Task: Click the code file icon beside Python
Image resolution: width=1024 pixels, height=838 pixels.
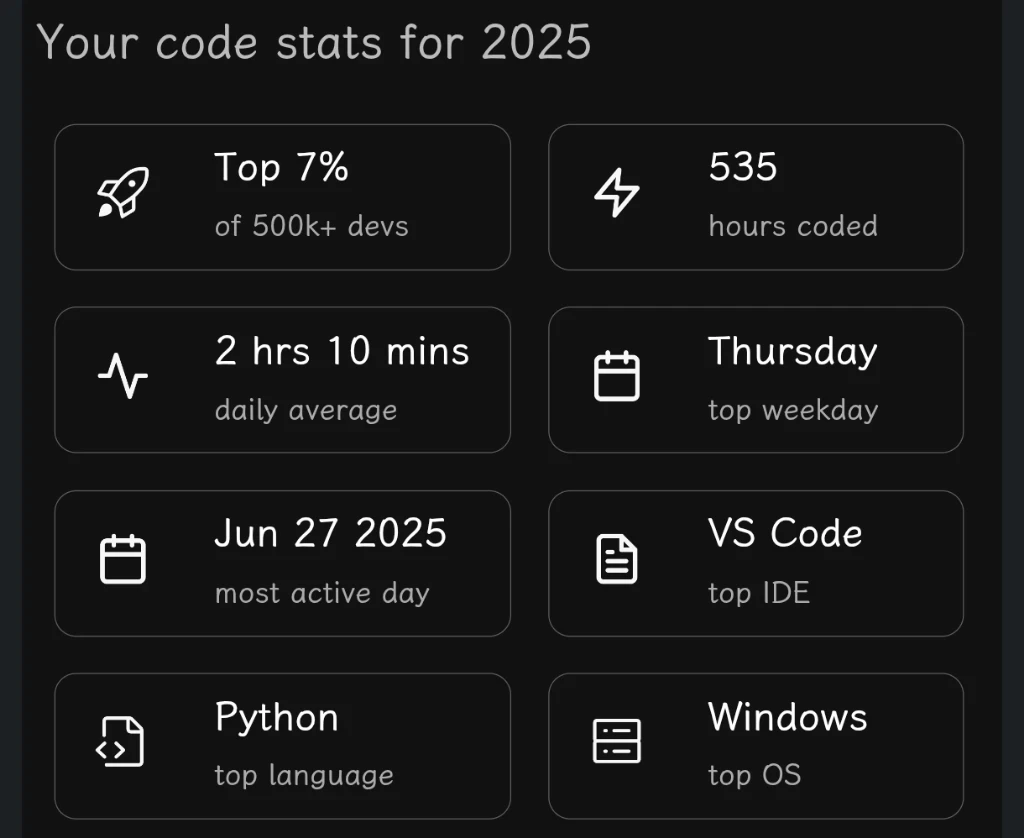Action: click(120, 741)
